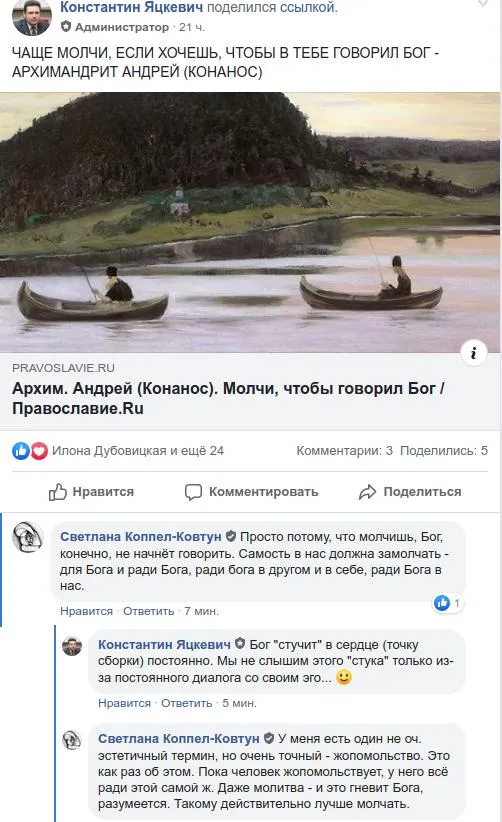Click Светлана Коппел-Ковтун's avatar on the first comment
The width and height of the screenshot is (502, 822).
pyautogui.click(x=27, y=537)
